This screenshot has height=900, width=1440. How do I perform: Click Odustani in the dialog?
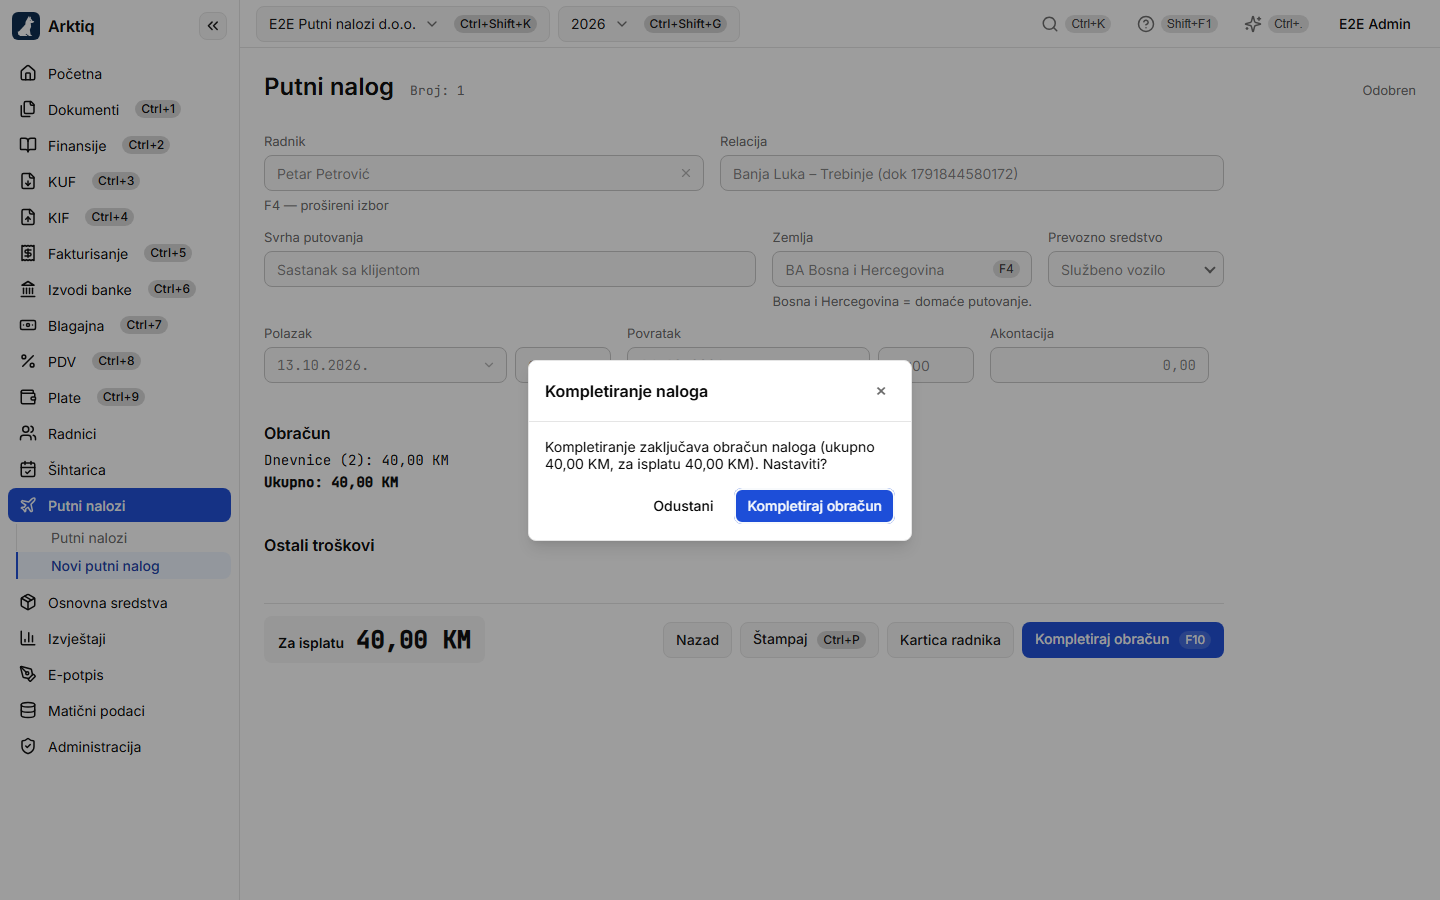click(683, 506)
